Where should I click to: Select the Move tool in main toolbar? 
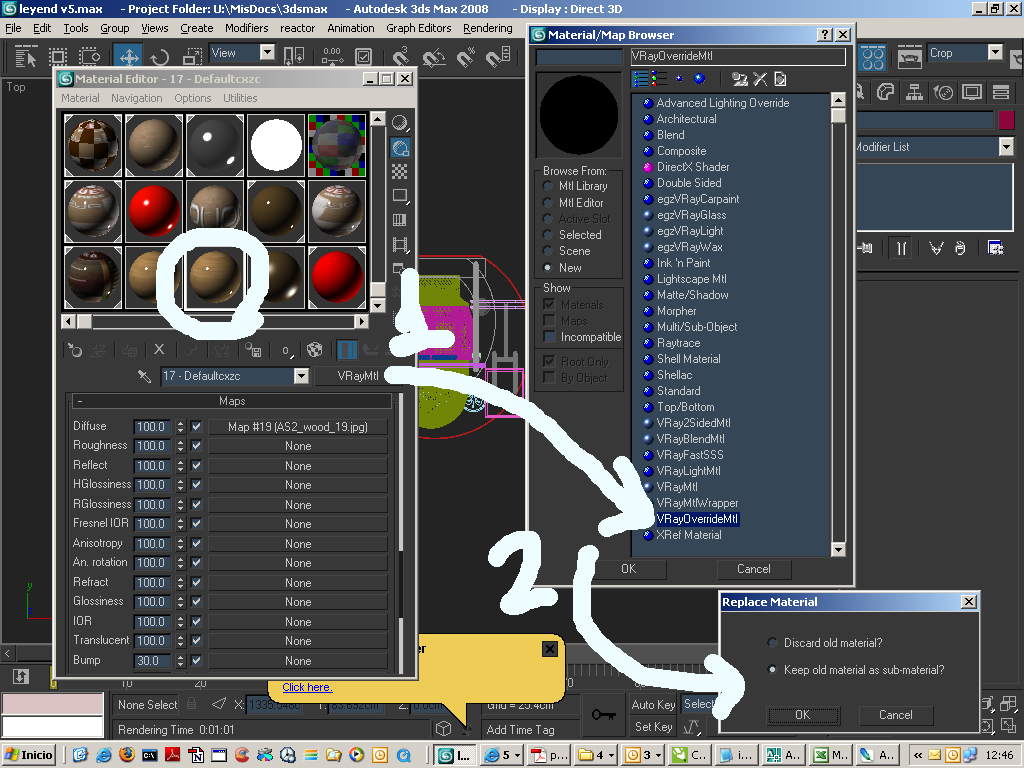pos(129,56)
